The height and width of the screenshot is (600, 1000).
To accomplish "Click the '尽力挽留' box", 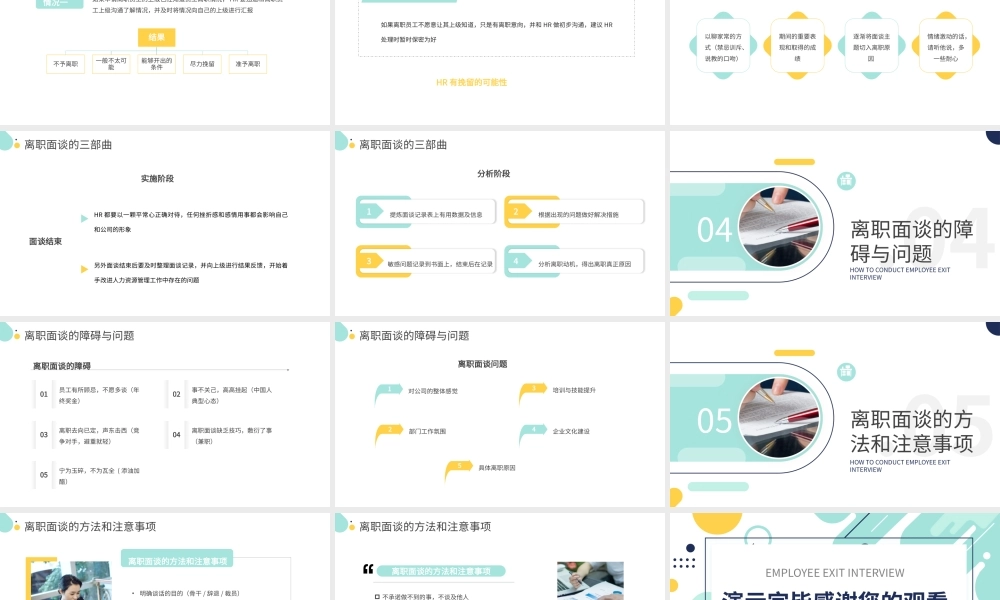I will [202, 64].
